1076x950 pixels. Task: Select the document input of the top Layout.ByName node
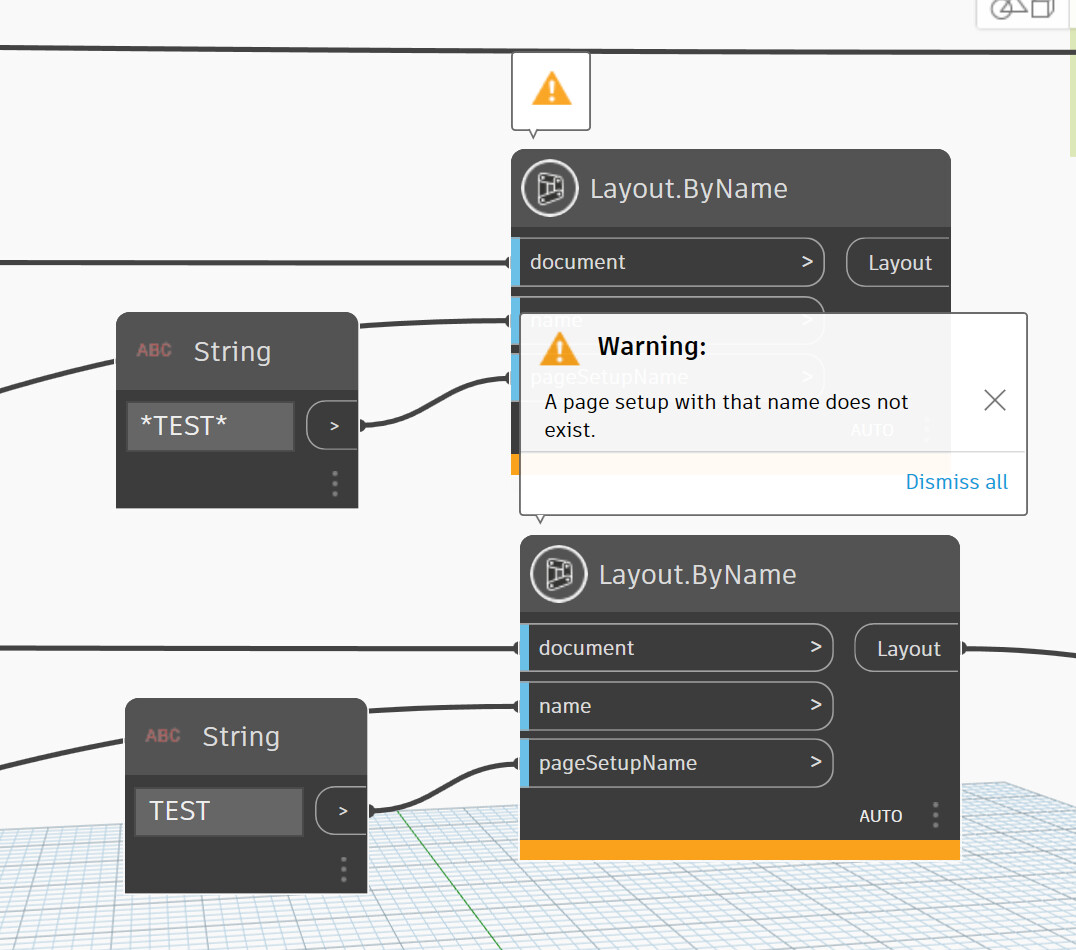668,262
